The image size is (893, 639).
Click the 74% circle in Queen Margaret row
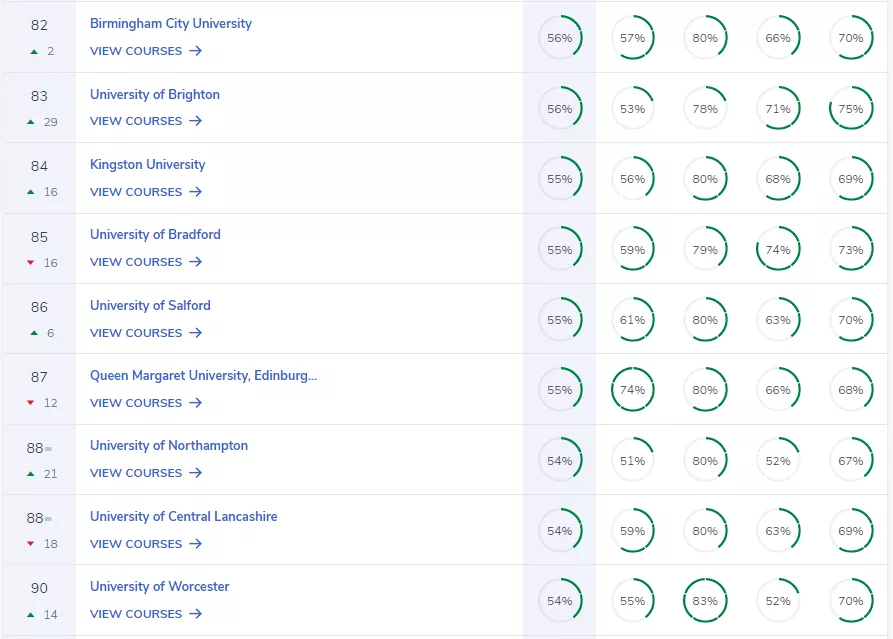coord(632,390)
